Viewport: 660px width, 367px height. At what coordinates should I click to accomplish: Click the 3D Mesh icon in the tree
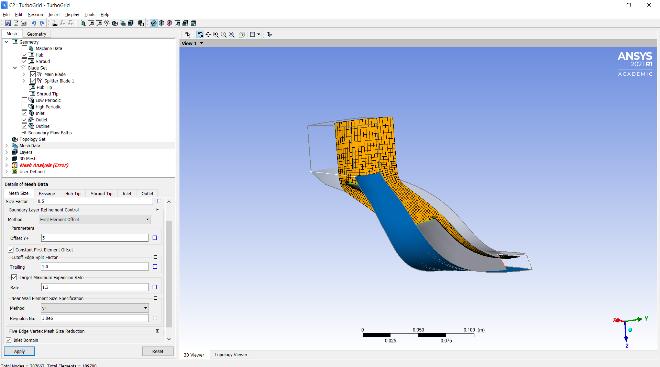pyautogui.click(x=15, y=159)
